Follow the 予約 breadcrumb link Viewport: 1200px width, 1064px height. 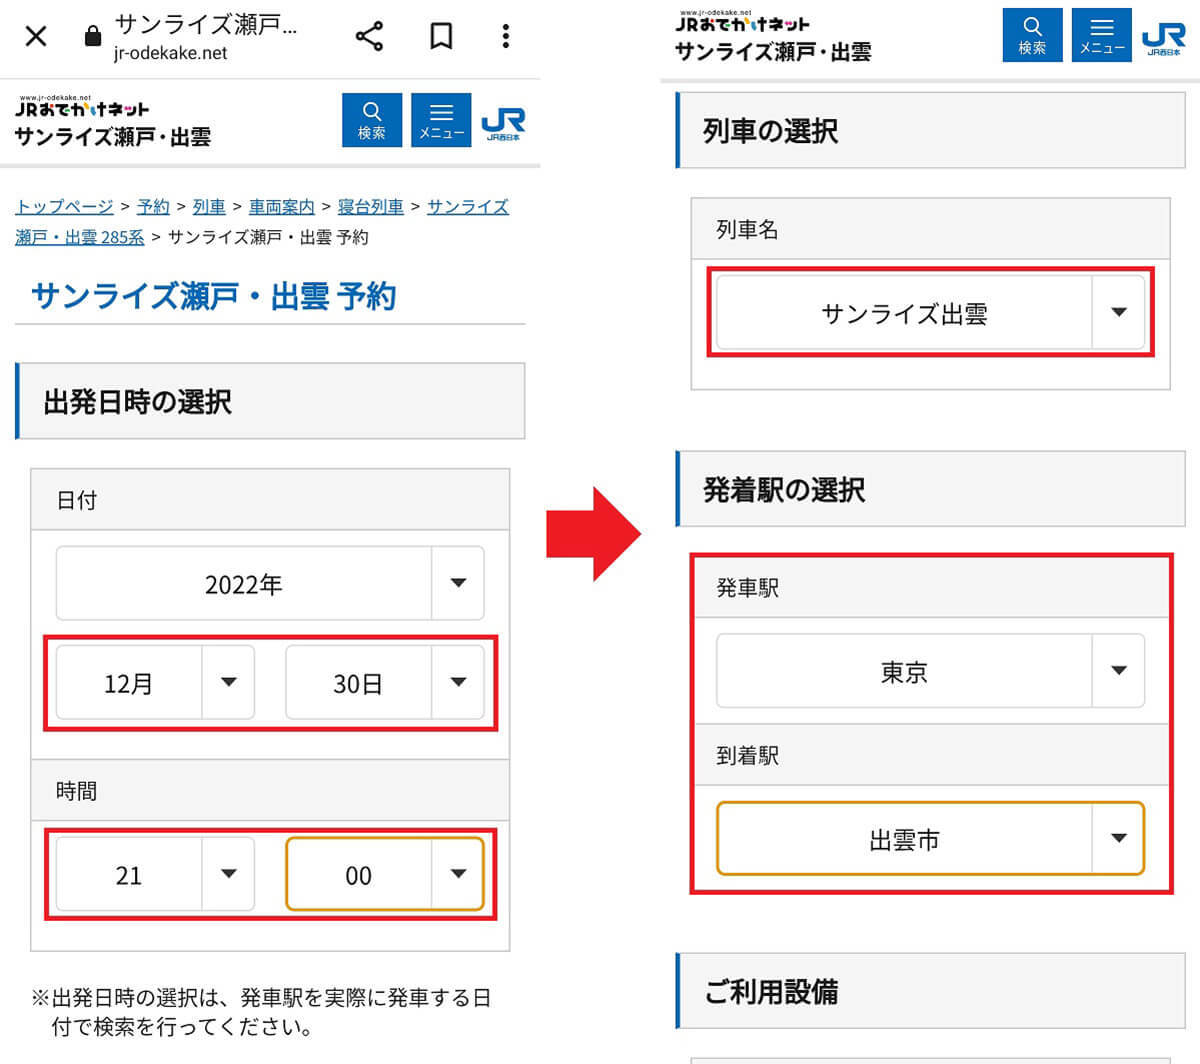point(153,206)
